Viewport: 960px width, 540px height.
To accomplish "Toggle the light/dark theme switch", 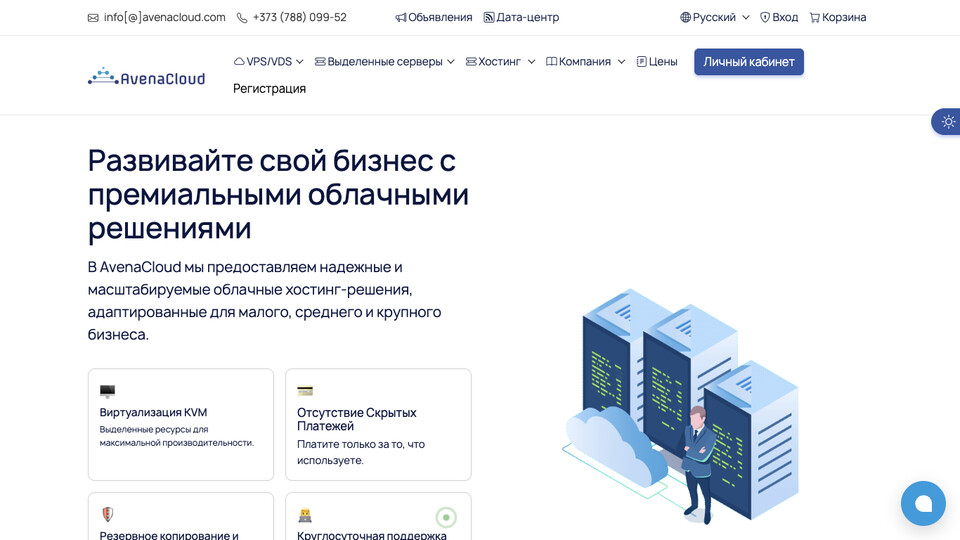I will point(948,122).
